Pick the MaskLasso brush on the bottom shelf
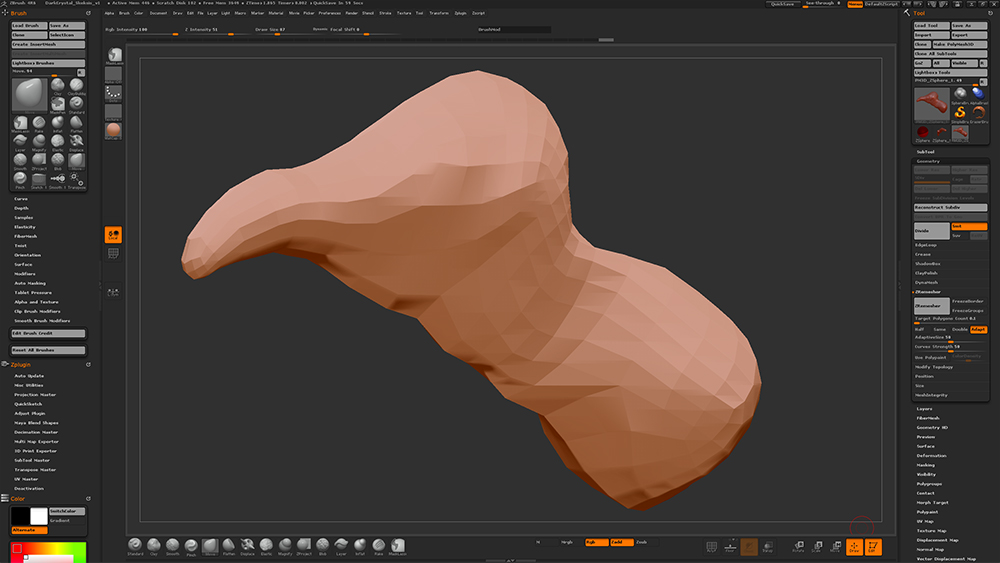The image size is (1000, 563). (397, 546)
